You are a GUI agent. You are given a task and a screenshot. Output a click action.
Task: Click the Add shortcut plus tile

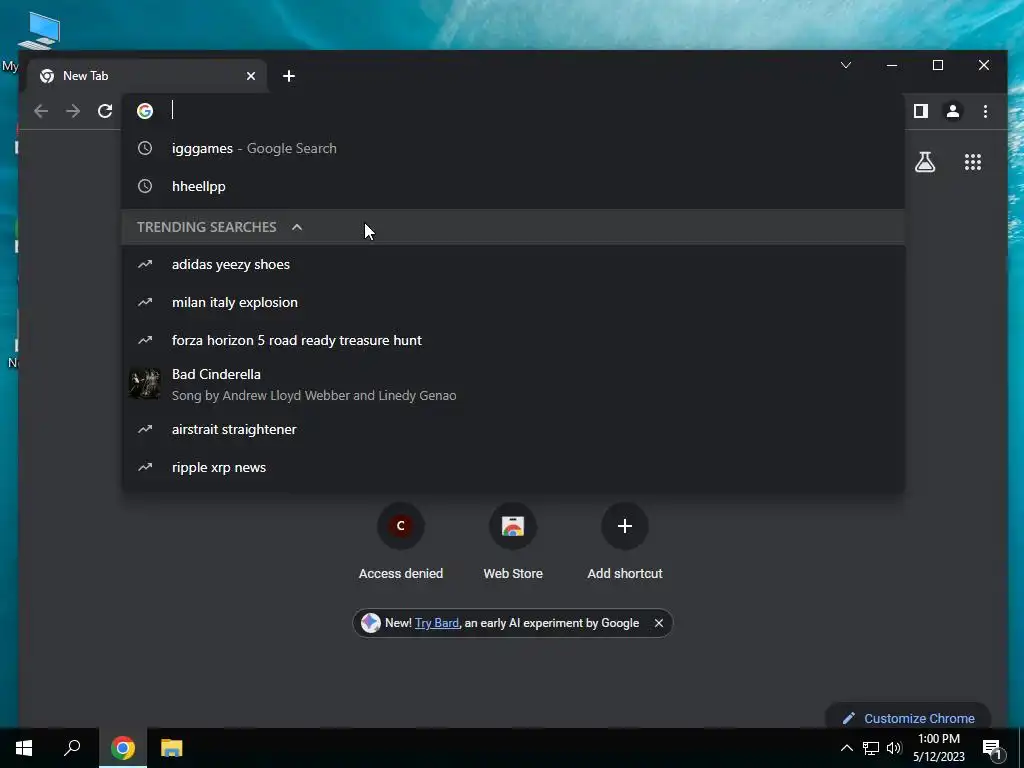(625, 541)
